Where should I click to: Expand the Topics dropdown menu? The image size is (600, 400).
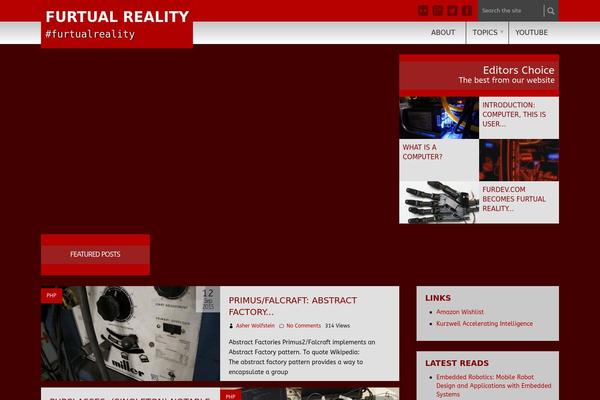click(488, 33)
